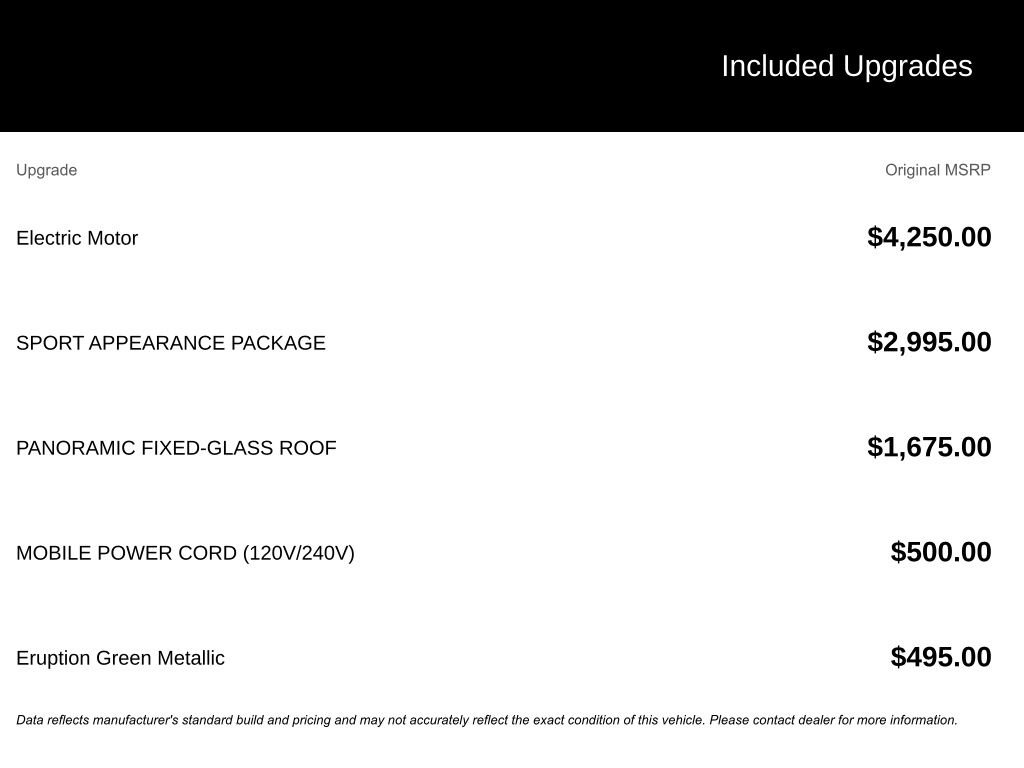
Task: Click the $495.00 paint color price
Action: point(941,657)
